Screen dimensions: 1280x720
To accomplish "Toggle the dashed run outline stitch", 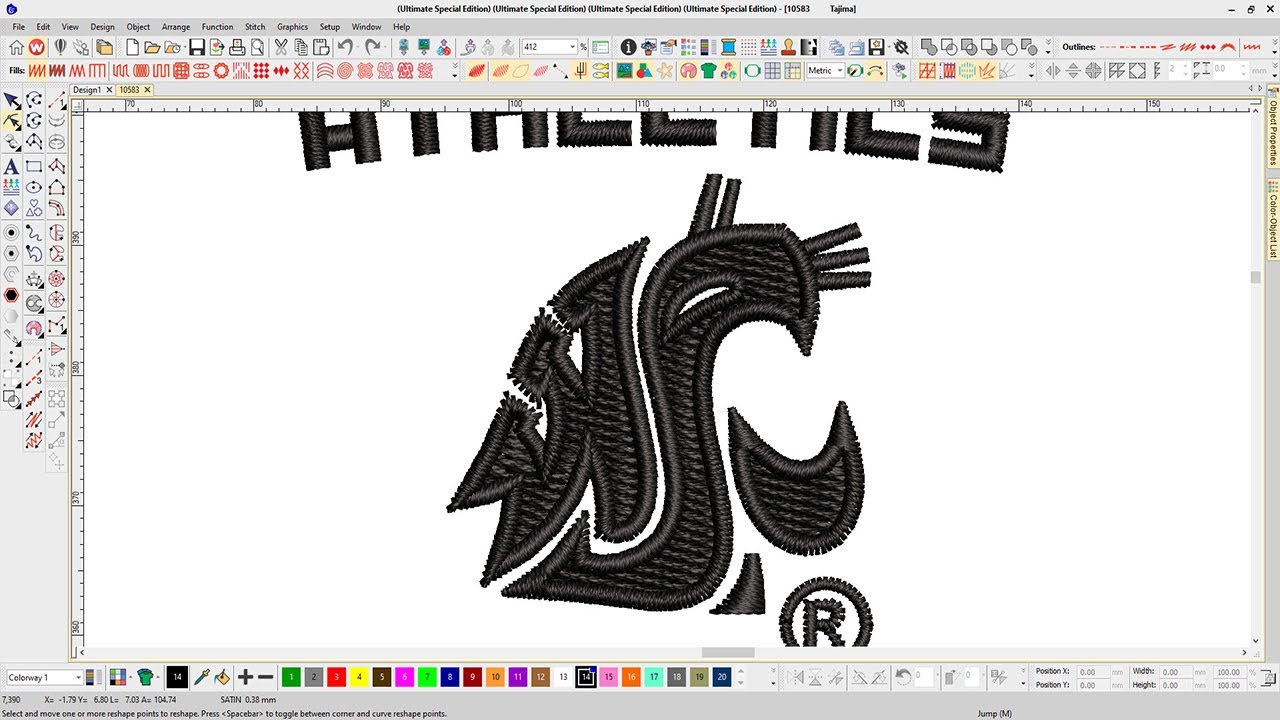I will 1110,47.
